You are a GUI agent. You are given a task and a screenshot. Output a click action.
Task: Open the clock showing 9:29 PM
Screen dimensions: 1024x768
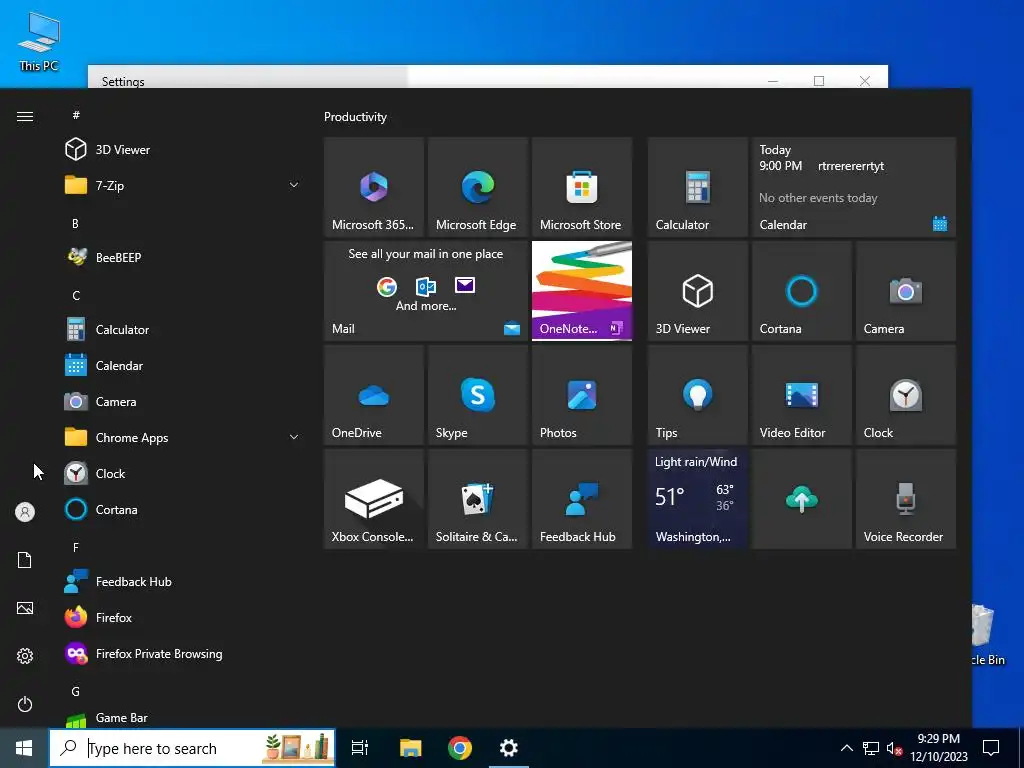(939, 748)
